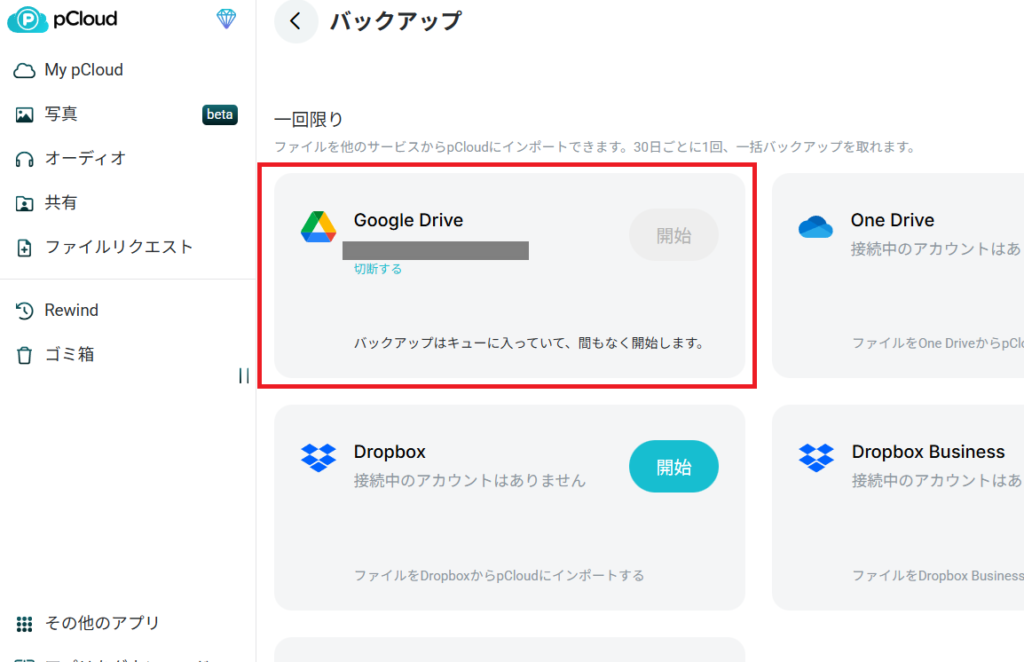Screen dimensions: 1024x662
Task: Click the Google Drive logo icon
Action: [318, 228]
